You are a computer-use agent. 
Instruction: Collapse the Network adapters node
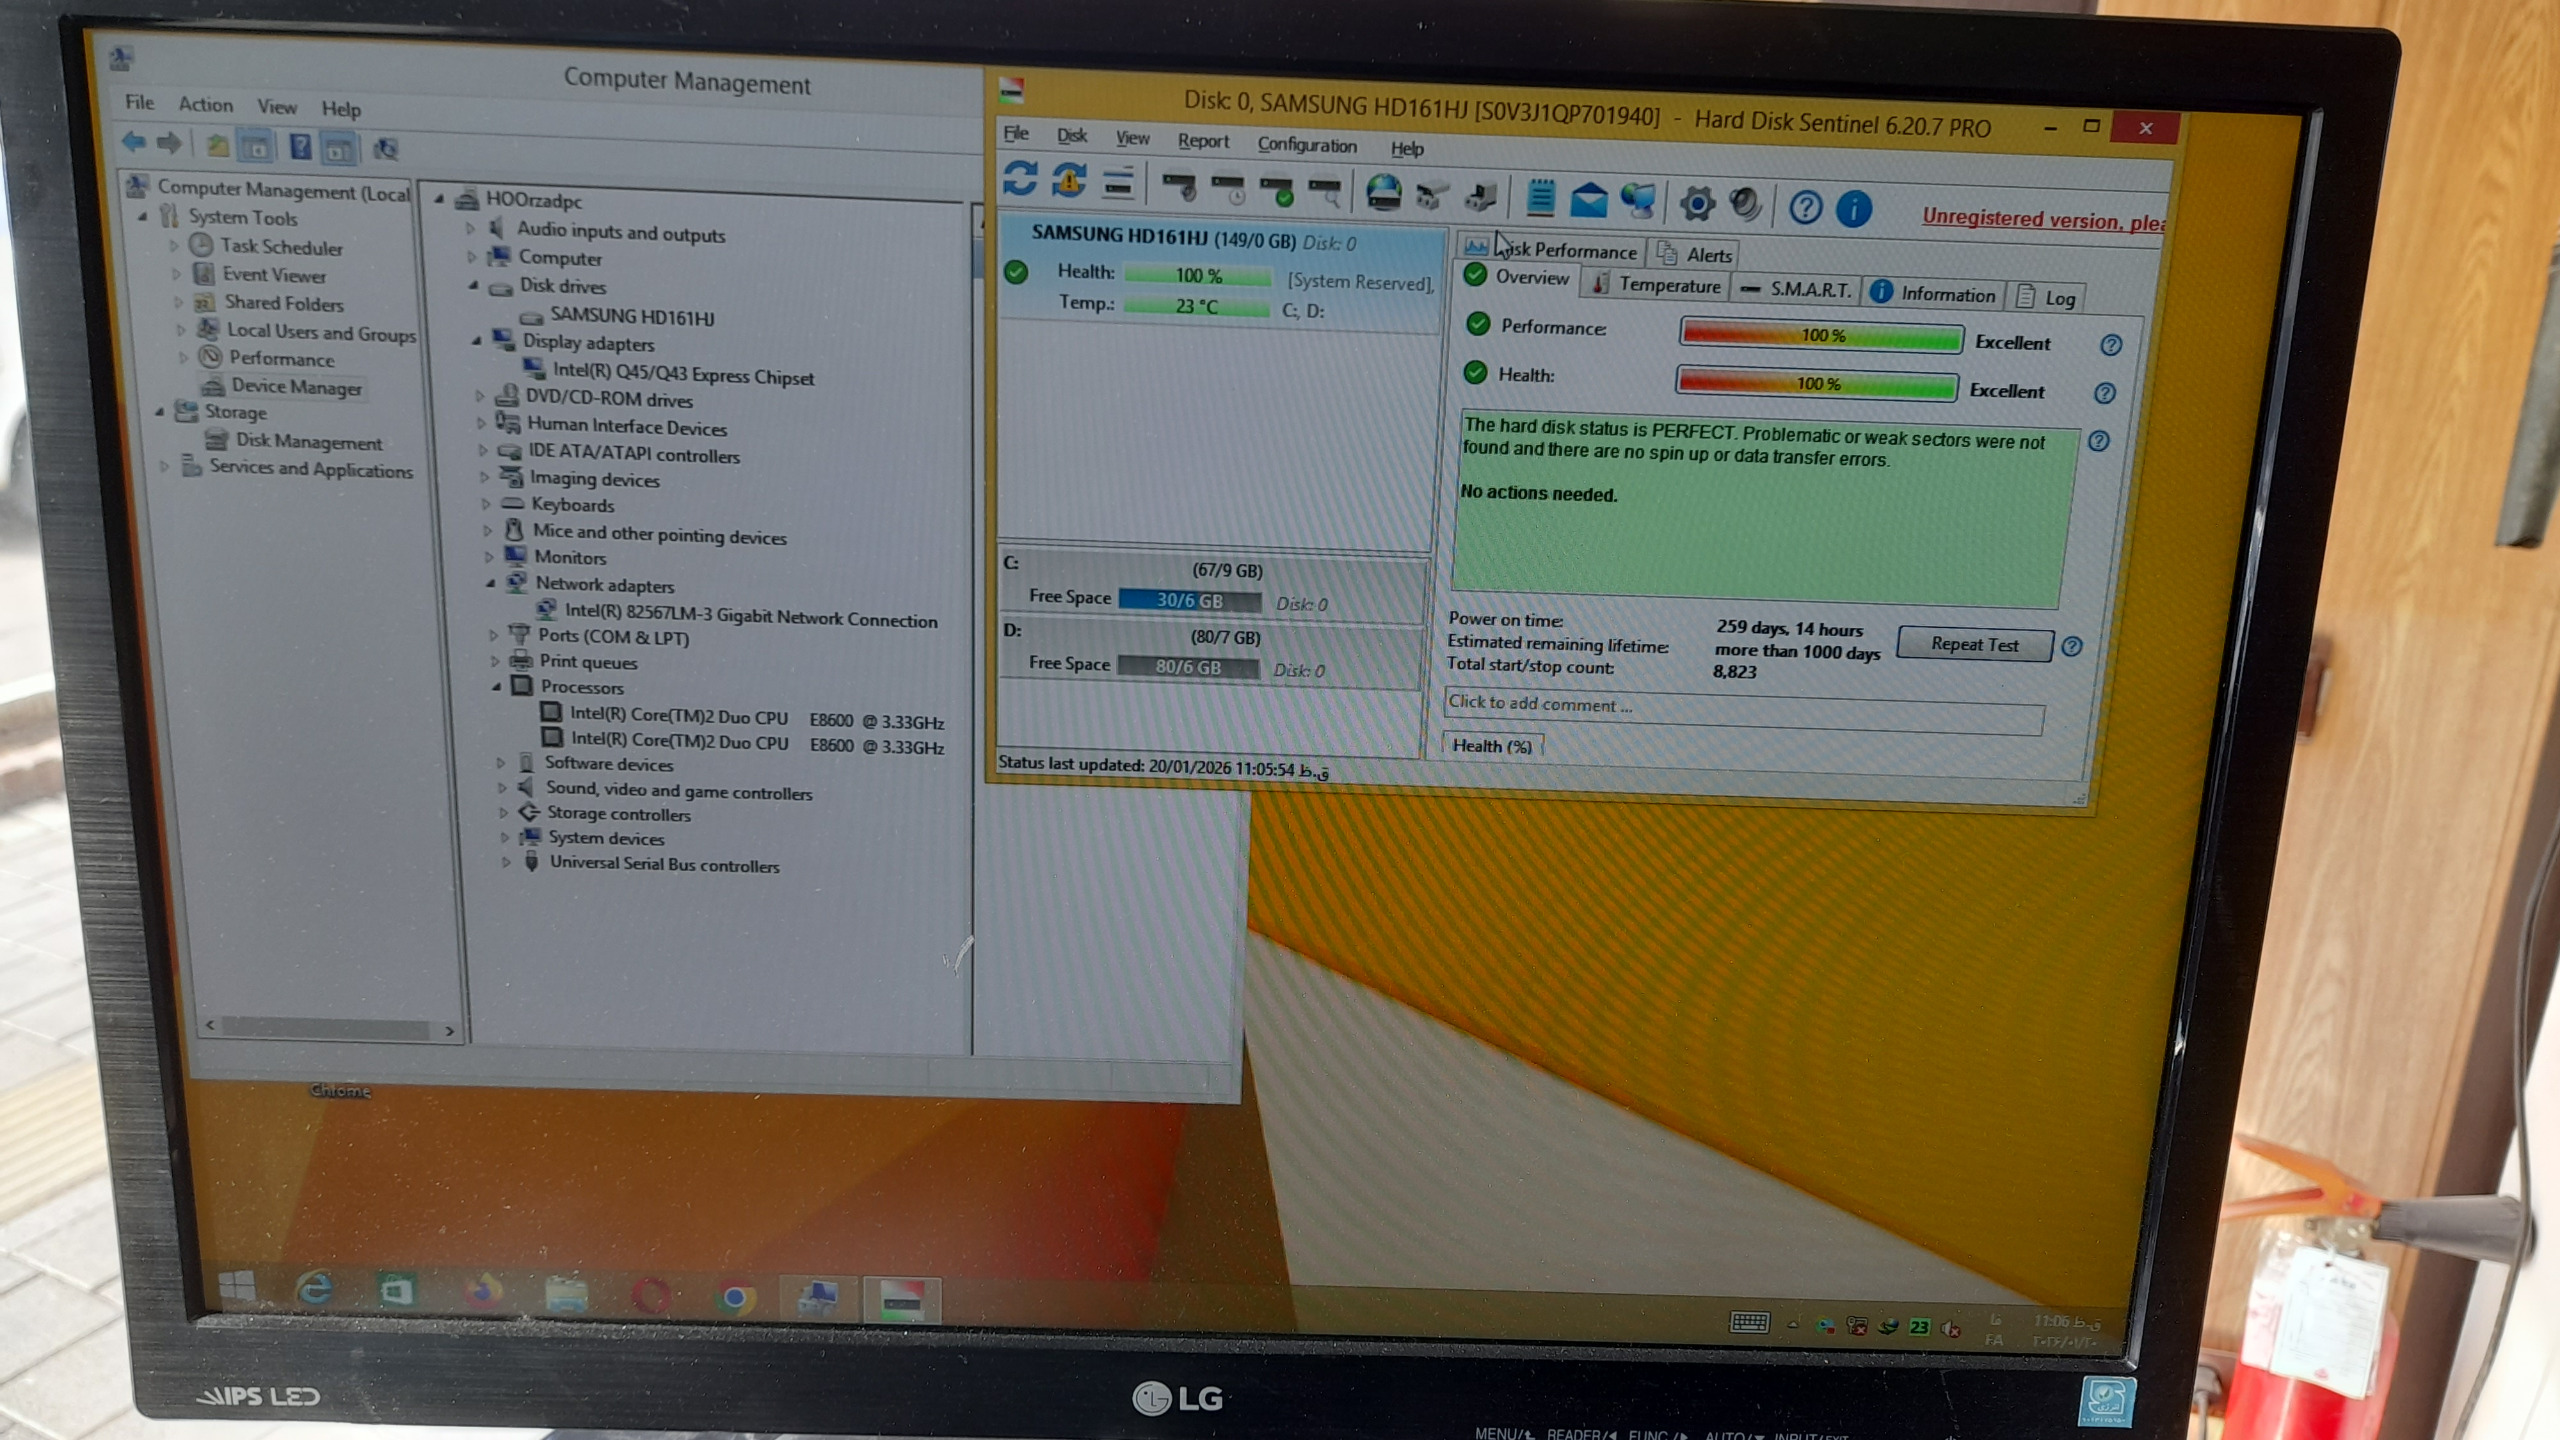pyautogui.click(x=491, y=583)
